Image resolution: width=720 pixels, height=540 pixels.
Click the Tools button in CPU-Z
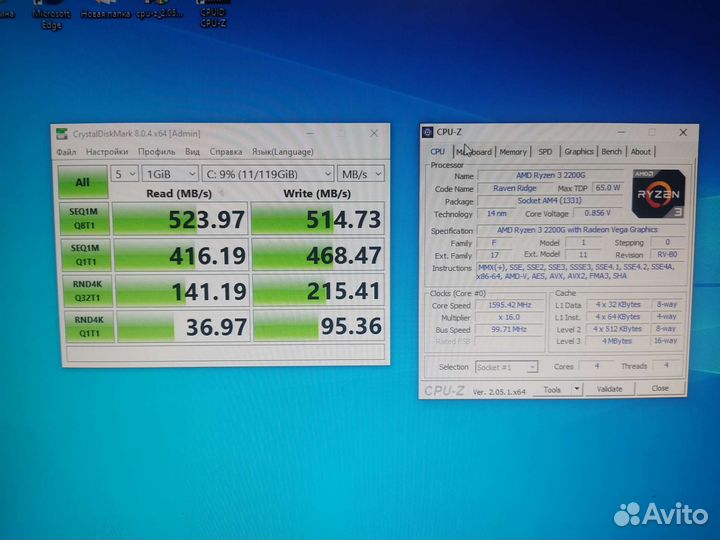click(552, 389)
